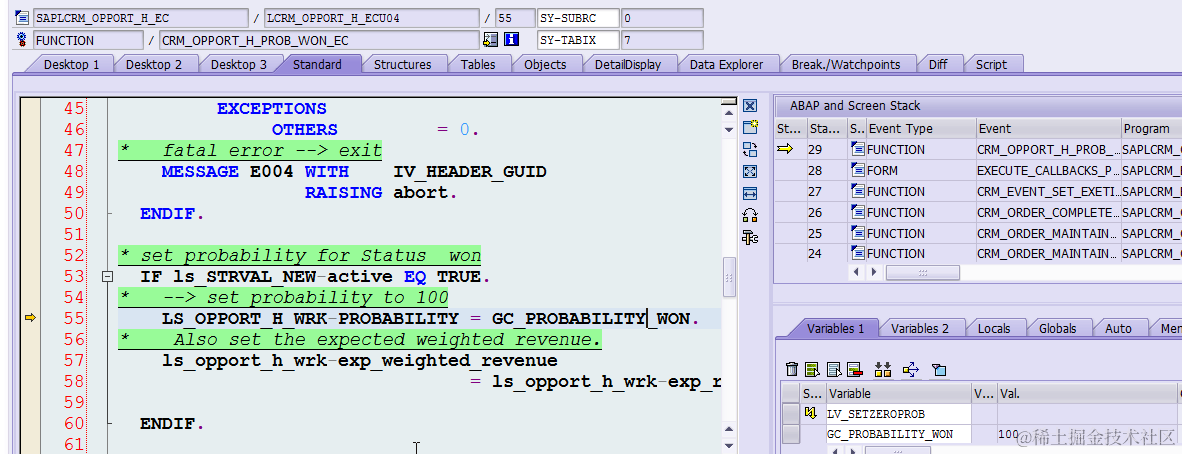Click the yellow arrow at stack level 29

click(x=785, y=149)
